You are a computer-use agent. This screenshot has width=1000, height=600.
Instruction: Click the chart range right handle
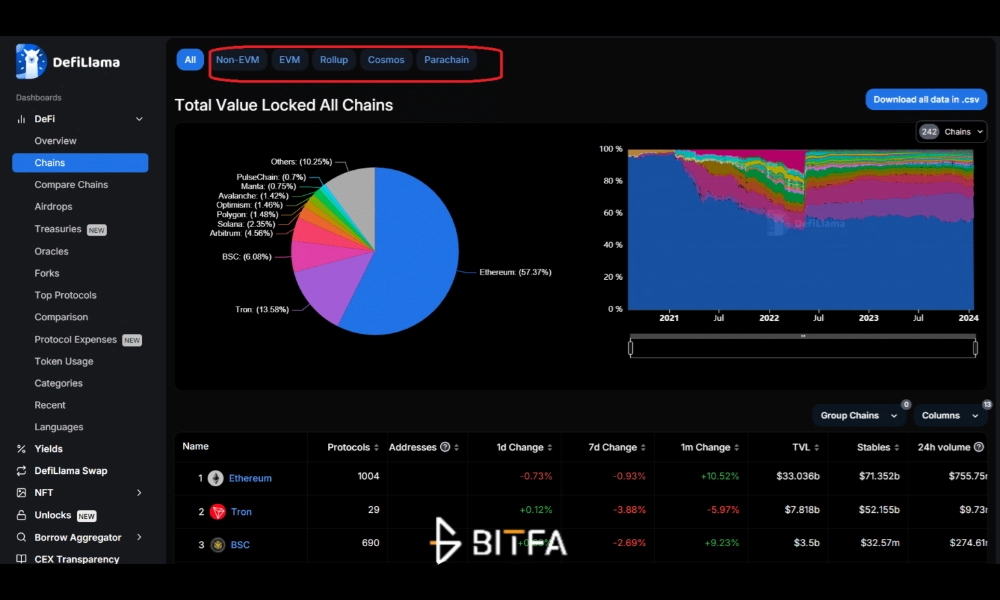point(975,348)
